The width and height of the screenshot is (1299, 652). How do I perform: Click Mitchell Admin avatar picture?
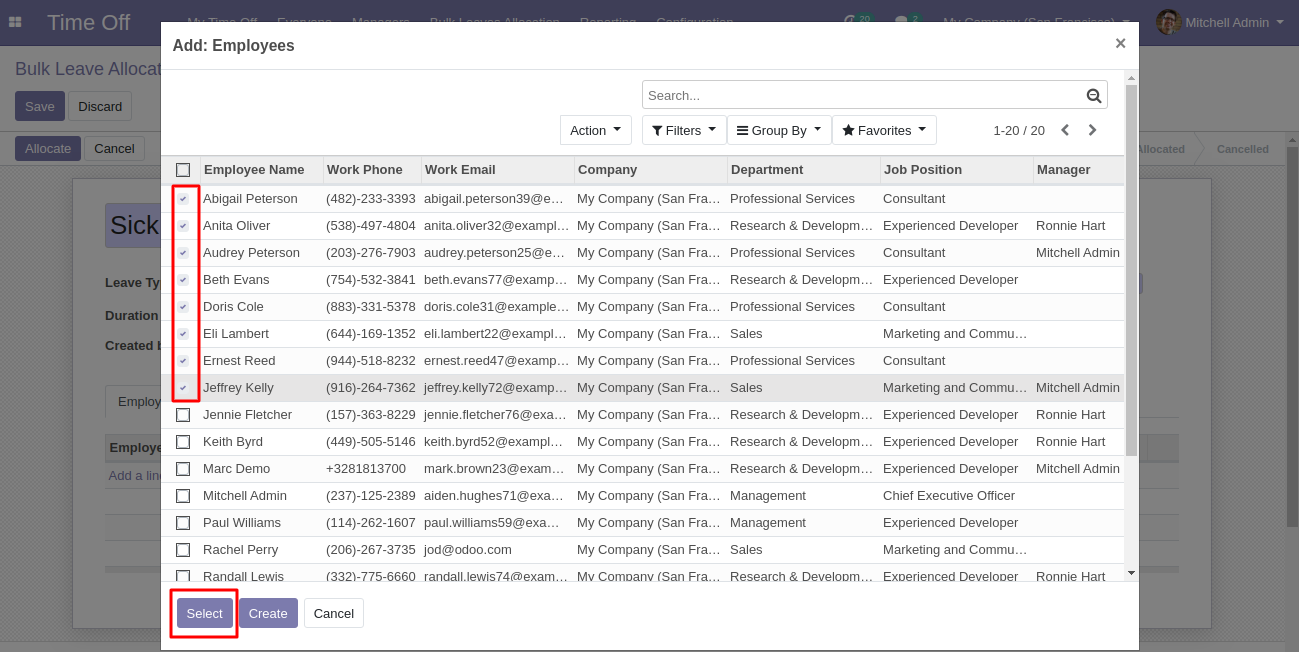[x=1168, y=22]
